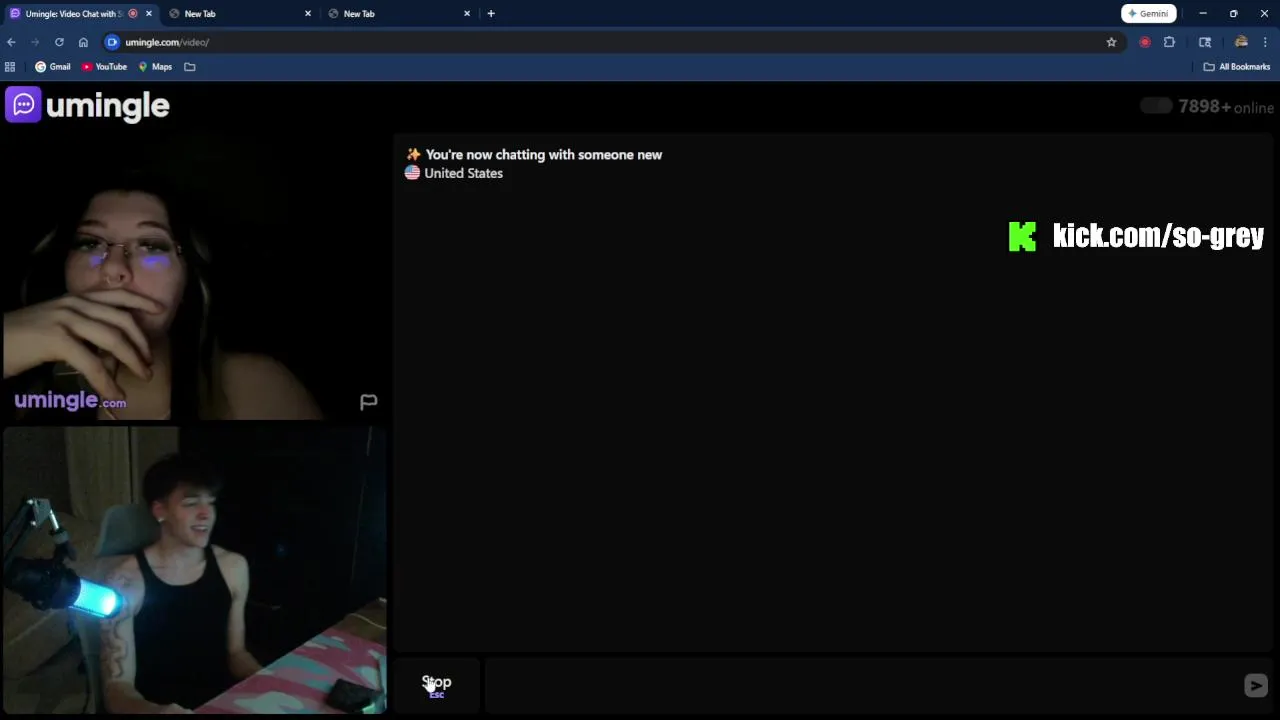Click the "7898+ online" counter
1280x720 pixels.
1226,107
